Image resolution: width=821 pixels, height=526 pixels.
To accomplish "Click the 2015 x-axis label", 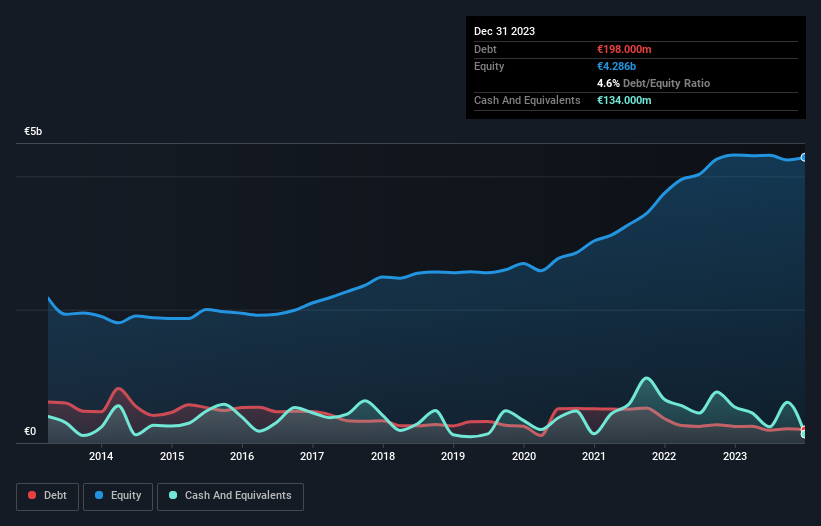I will coord(172,456).
